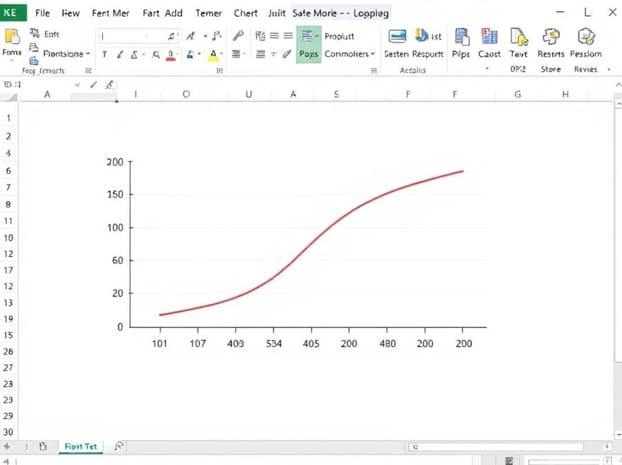Click the Caost chart icon
622x465 pixels.
(x=489, y=36)
